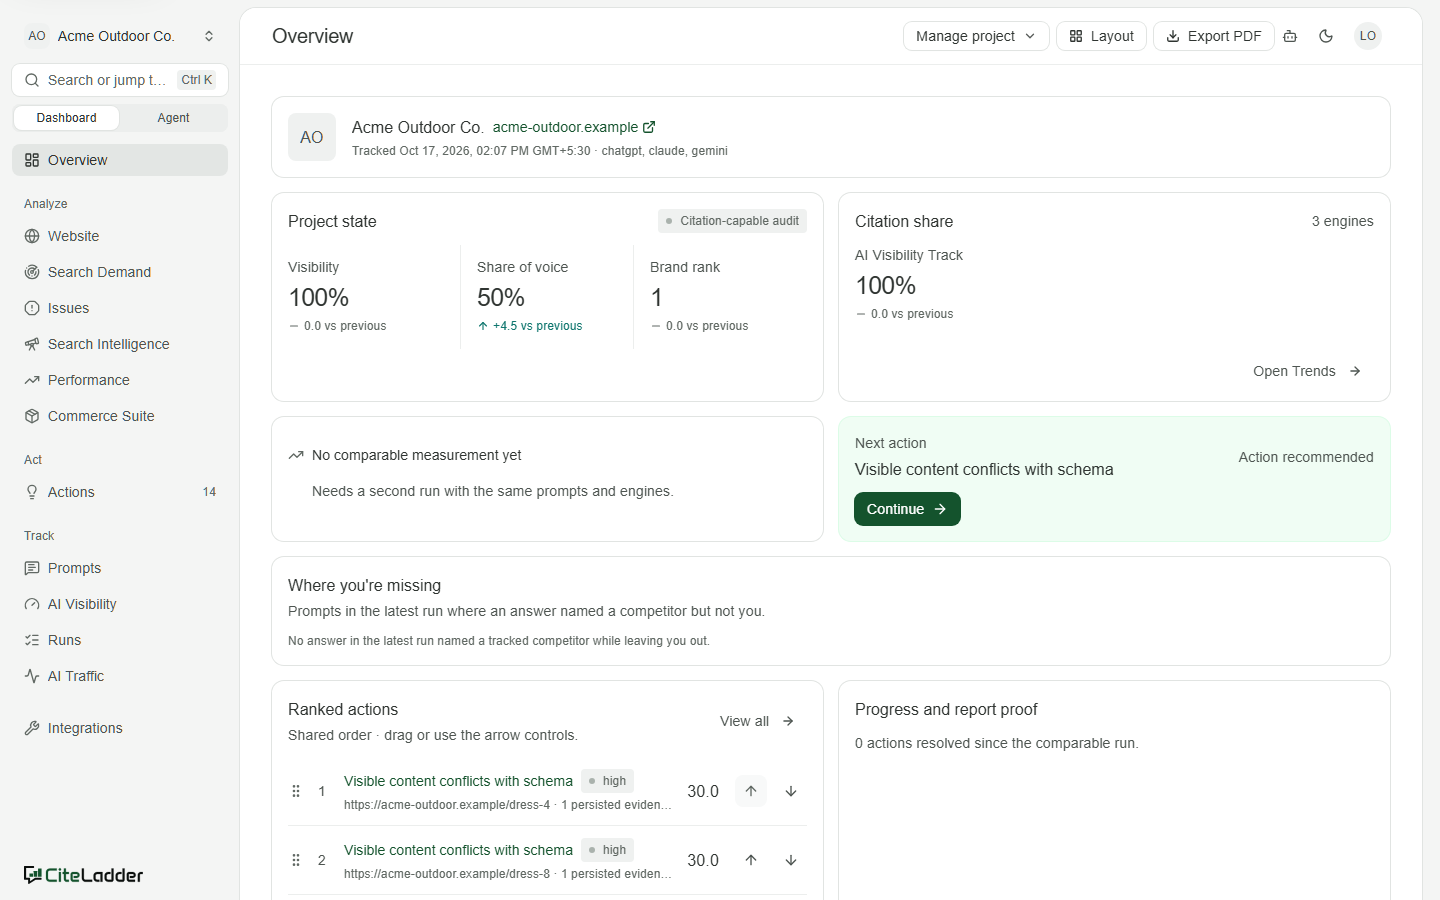The height and width of the screenshot is (900, 1440).
Task: Grab the drag handle for ranked action 2
Action: click(296, 860)
